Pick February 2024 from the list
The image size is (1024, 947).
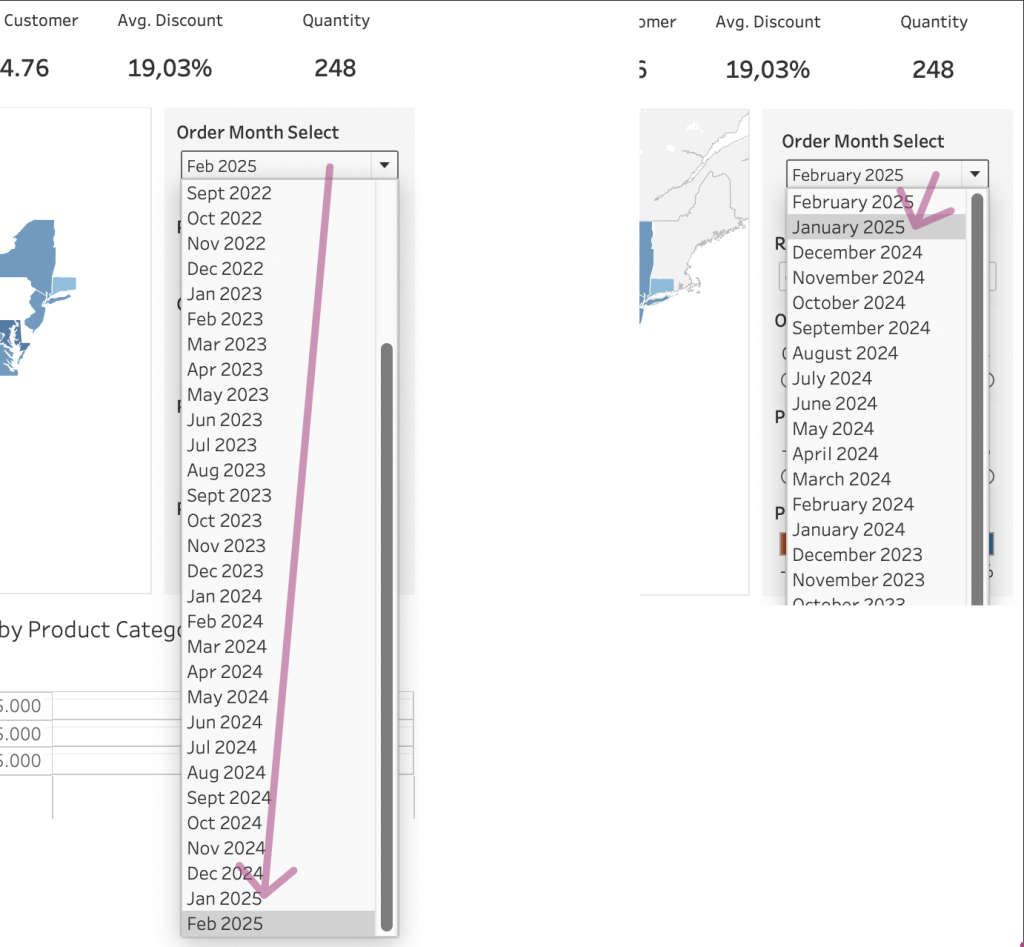853,504
